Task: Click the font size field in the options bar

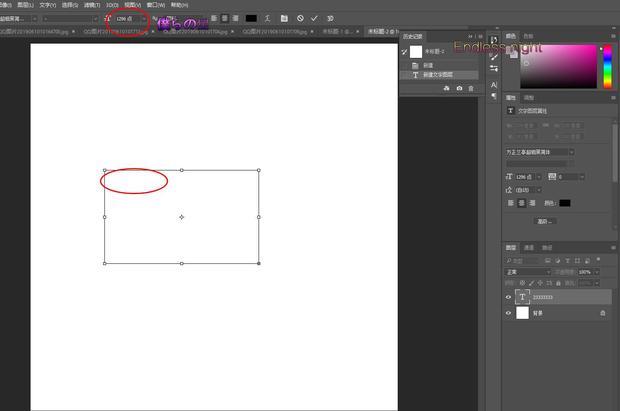Action: coord(124,18)
